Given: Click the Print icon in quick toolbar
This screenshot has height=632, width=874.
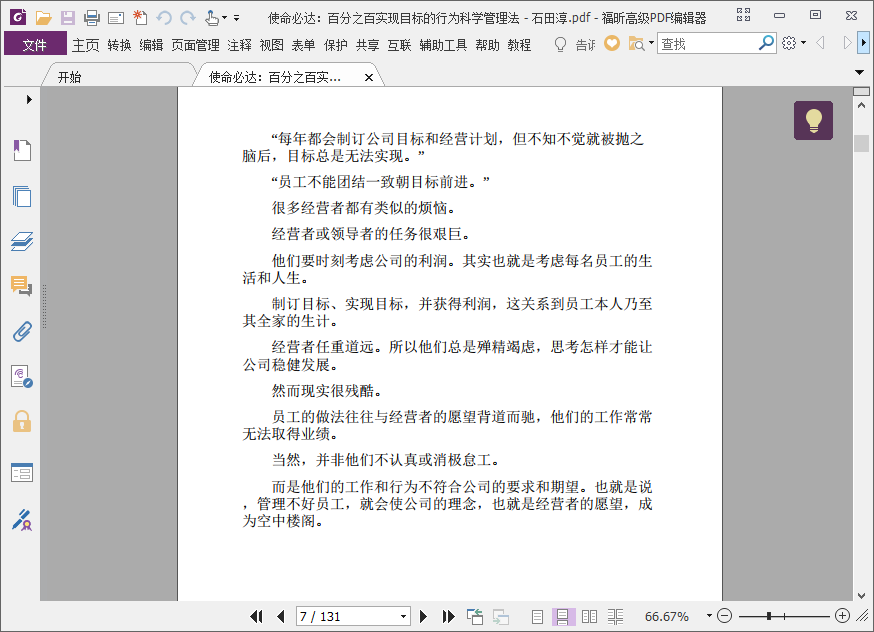Looking at the screenshot, I should (91, 18).
